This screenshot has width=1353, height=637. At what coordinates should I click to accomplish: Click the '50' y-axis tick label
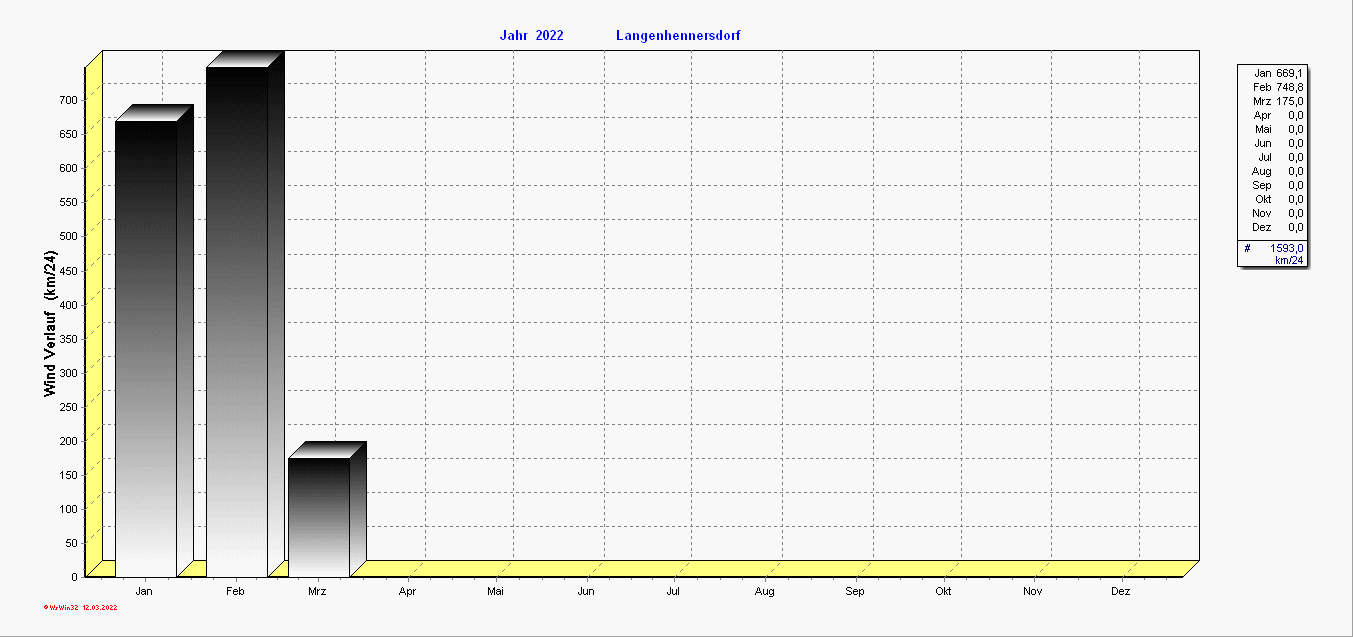pos(71,542)
